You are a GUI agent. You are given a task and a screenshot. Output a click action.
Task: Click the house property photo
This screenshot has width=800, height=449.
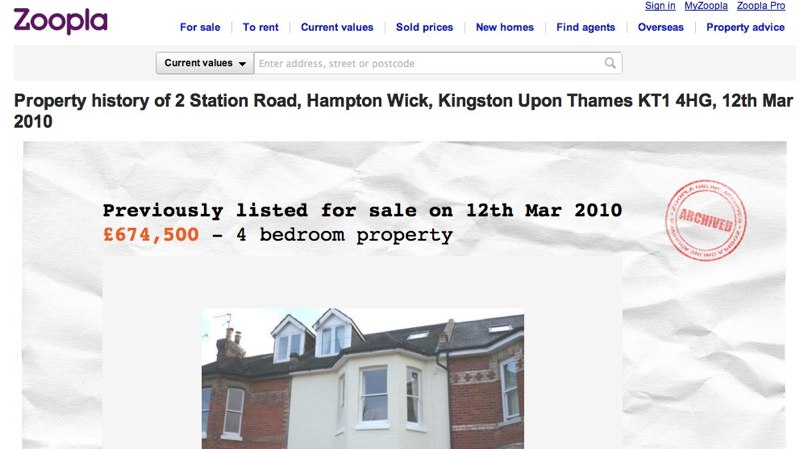point(363,379)
